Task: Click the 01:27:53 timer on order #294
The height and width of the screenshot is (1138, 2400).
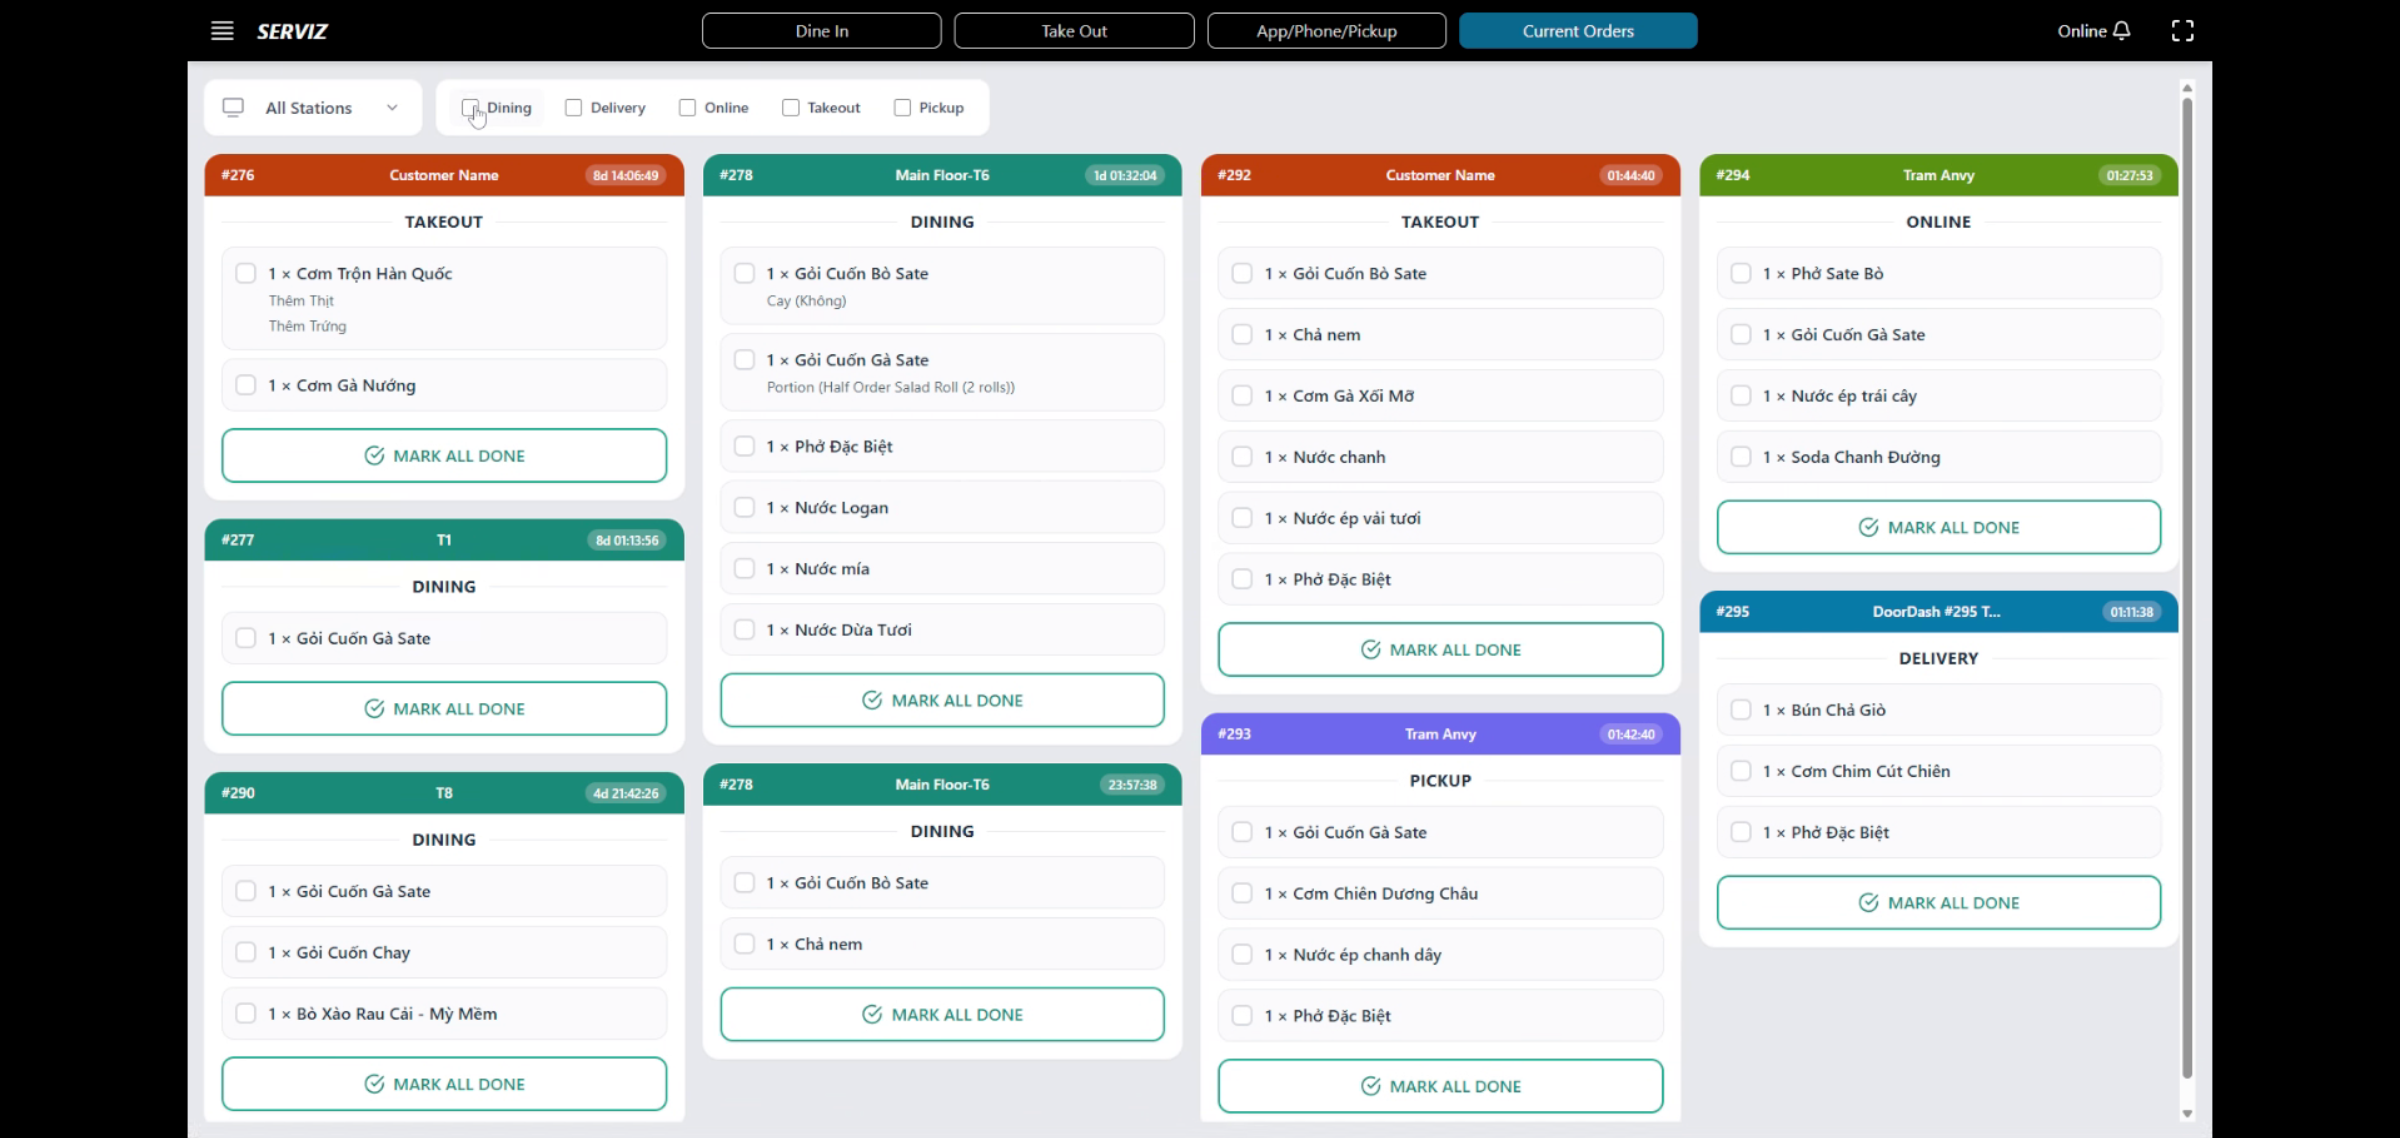Action: click(x=2129, y=175)
